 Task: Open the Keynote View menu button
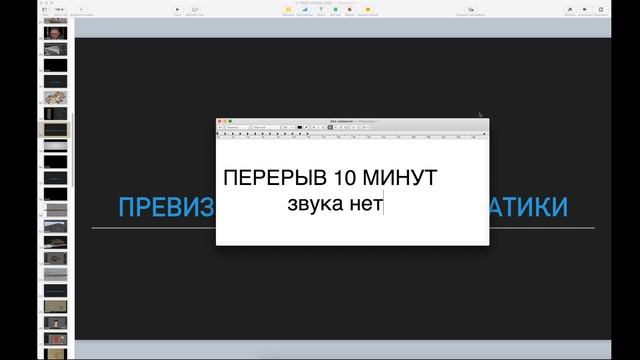[x=45, y=10]
